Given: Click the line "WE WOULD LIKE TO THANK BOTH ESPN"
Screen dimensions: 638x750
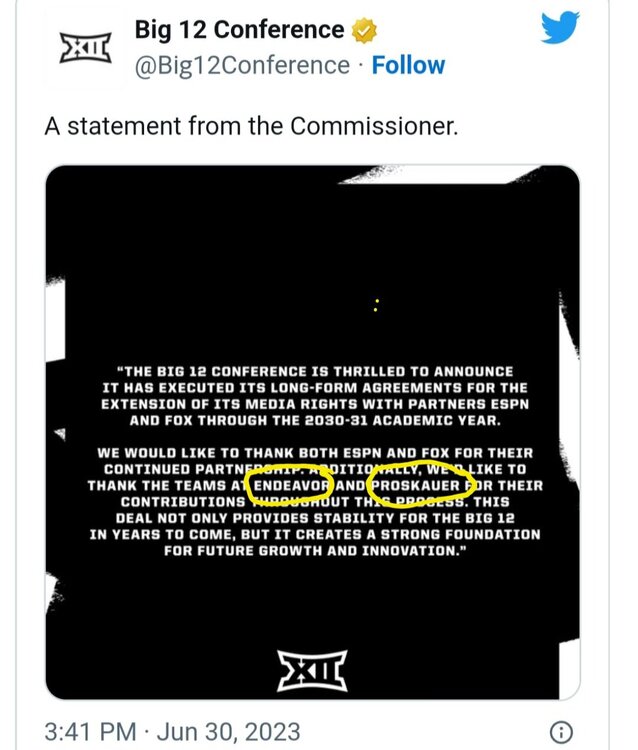Looking at the screenshot, I should [313, 452].
